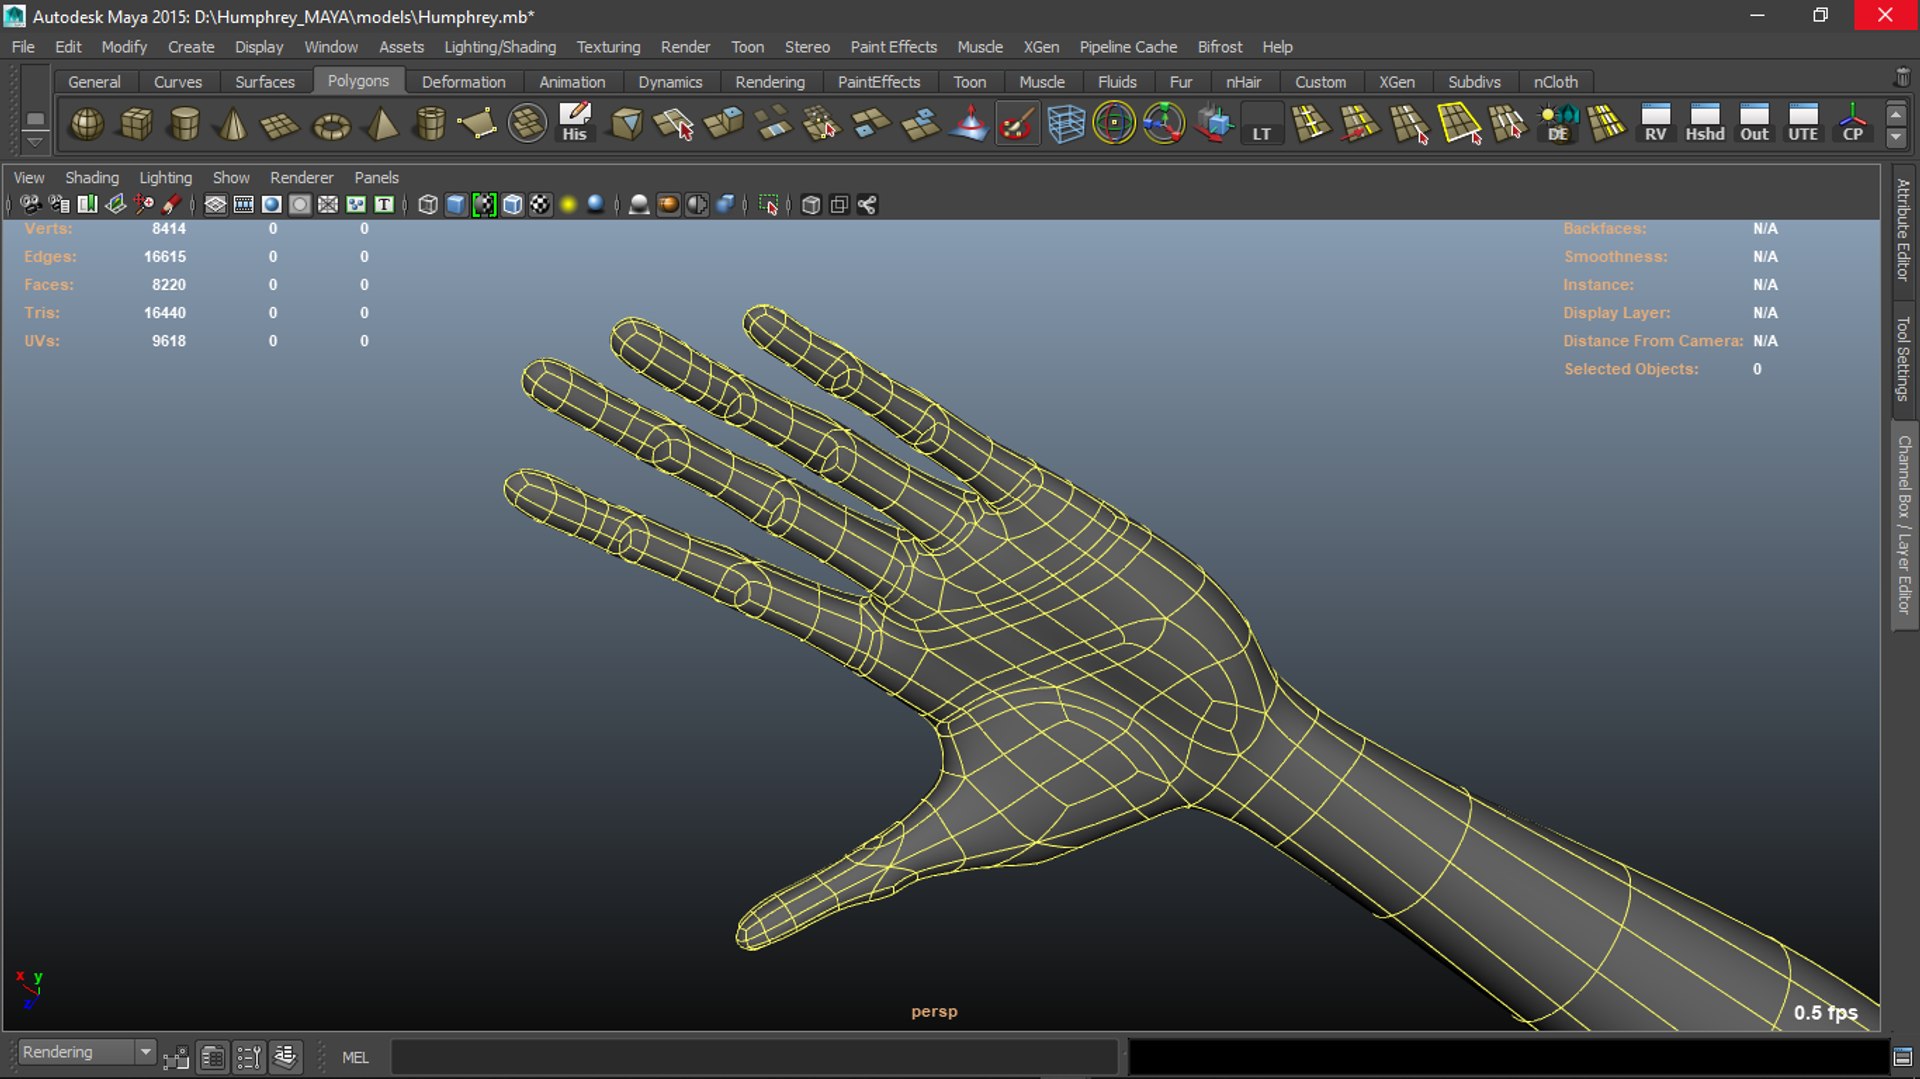This screenshot has height=1079, width=1920.
Task: Open the Pipeline Cache menu
Action: pos(1128,47)
